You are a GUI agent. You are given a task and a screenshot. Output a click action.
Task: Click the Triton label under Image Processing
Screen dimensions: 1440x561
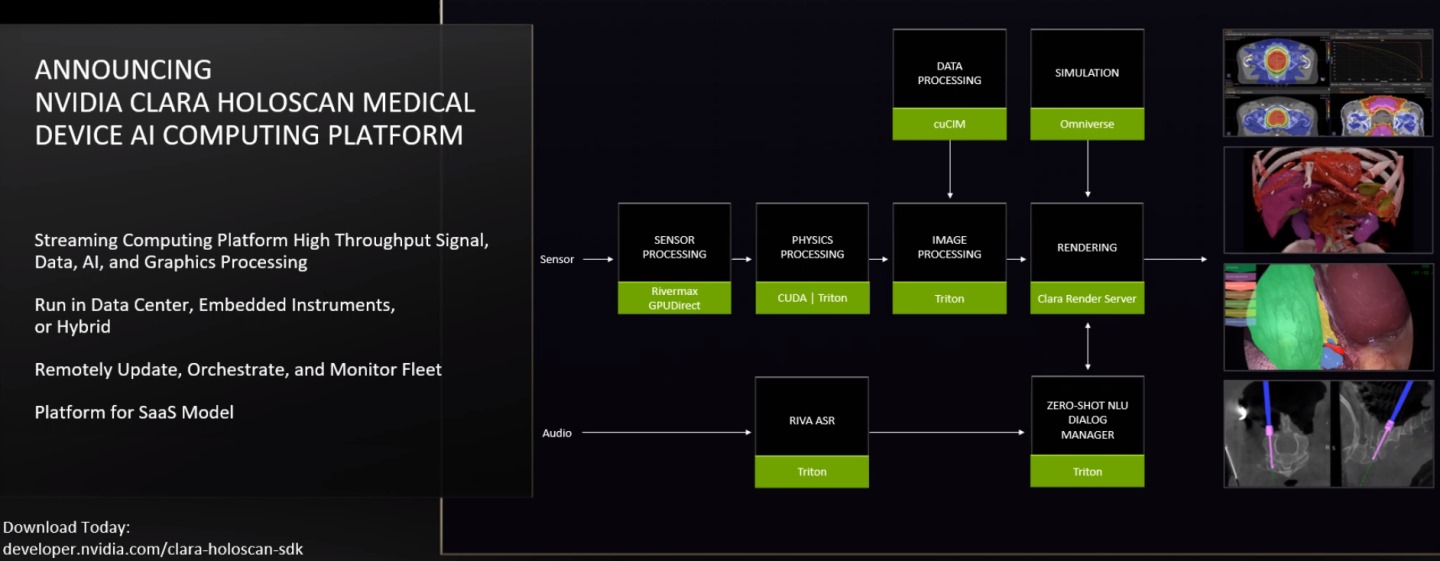pyautogui.click(x=950, y=298)
